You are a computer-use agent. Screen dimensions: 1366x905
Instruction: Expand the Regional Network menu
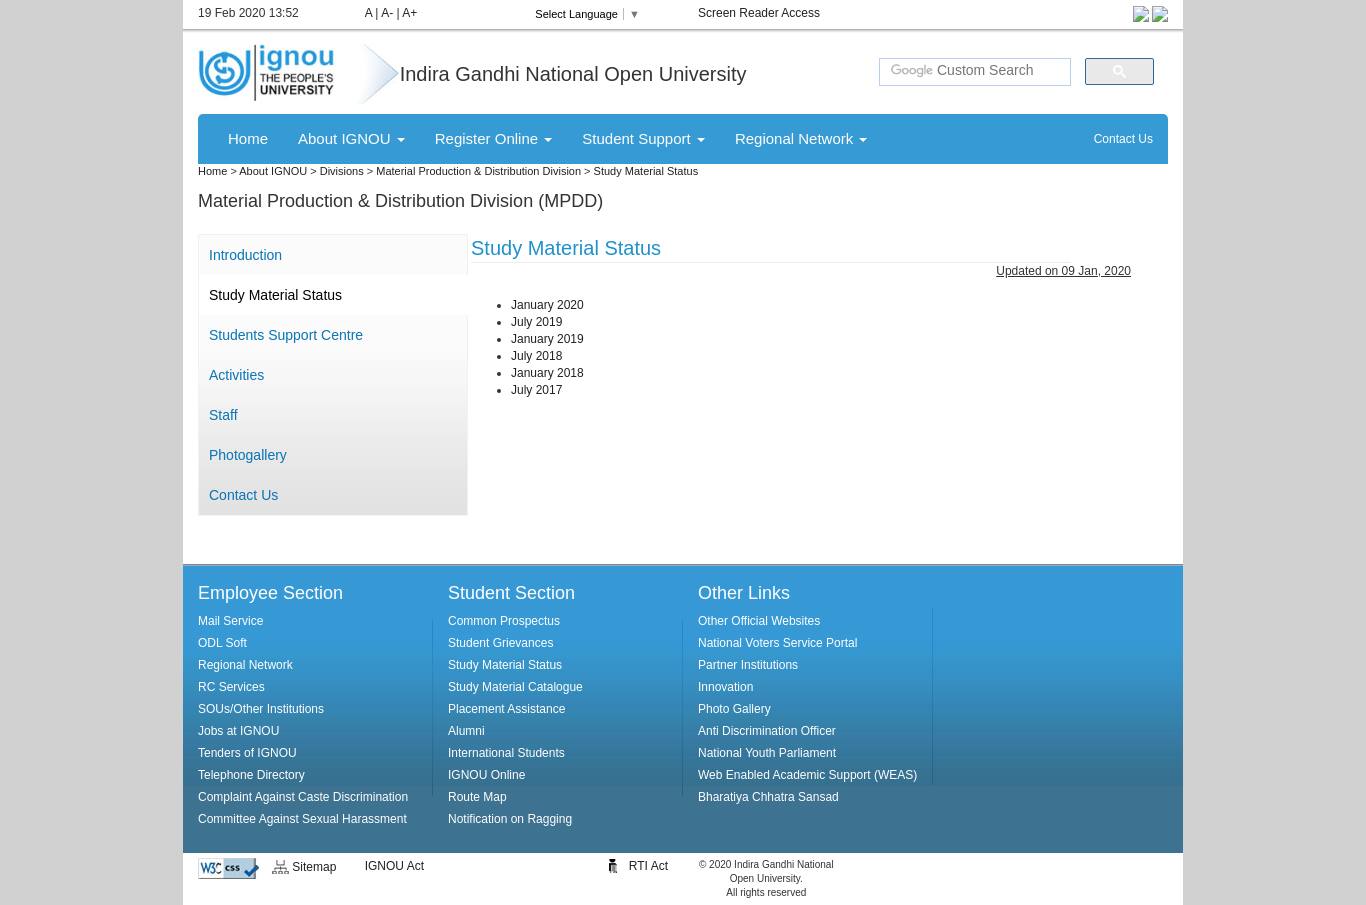pyautogui.click(x=799, y=138)
